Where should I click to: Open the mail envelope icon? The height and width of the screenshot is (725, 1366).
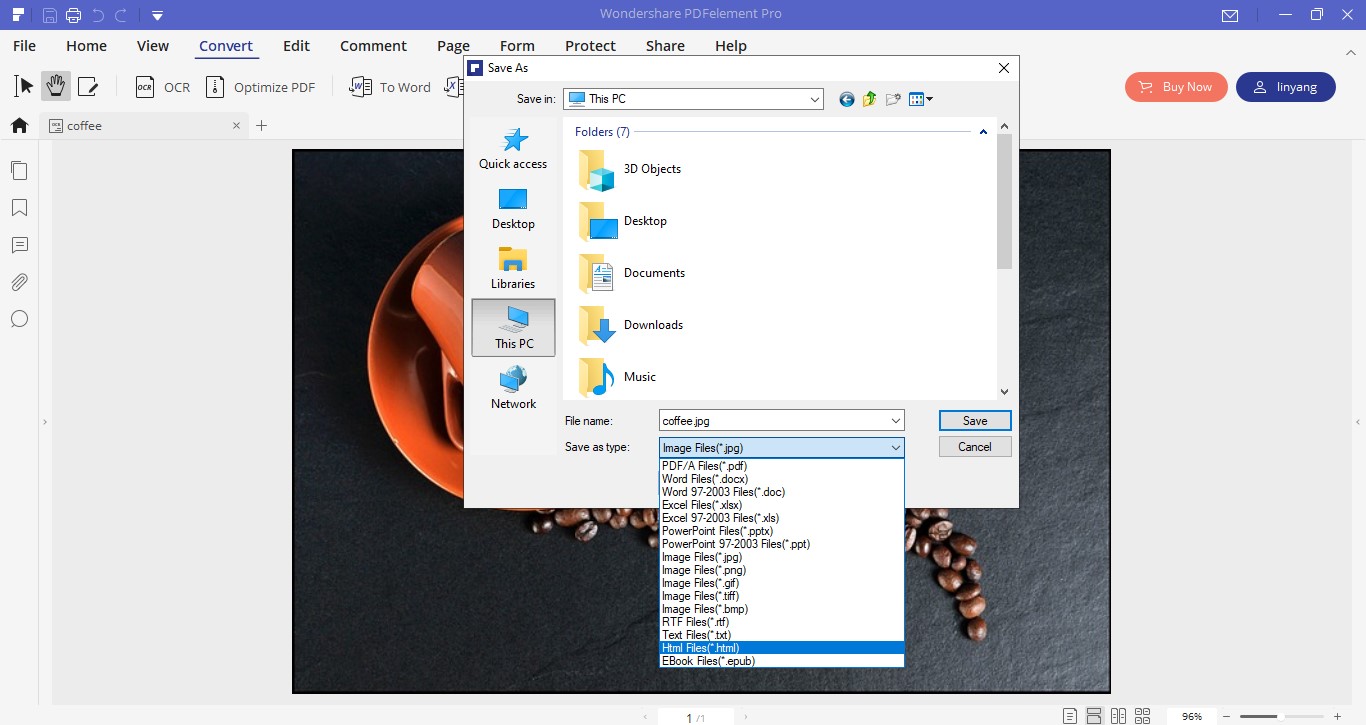(1230, 15)
